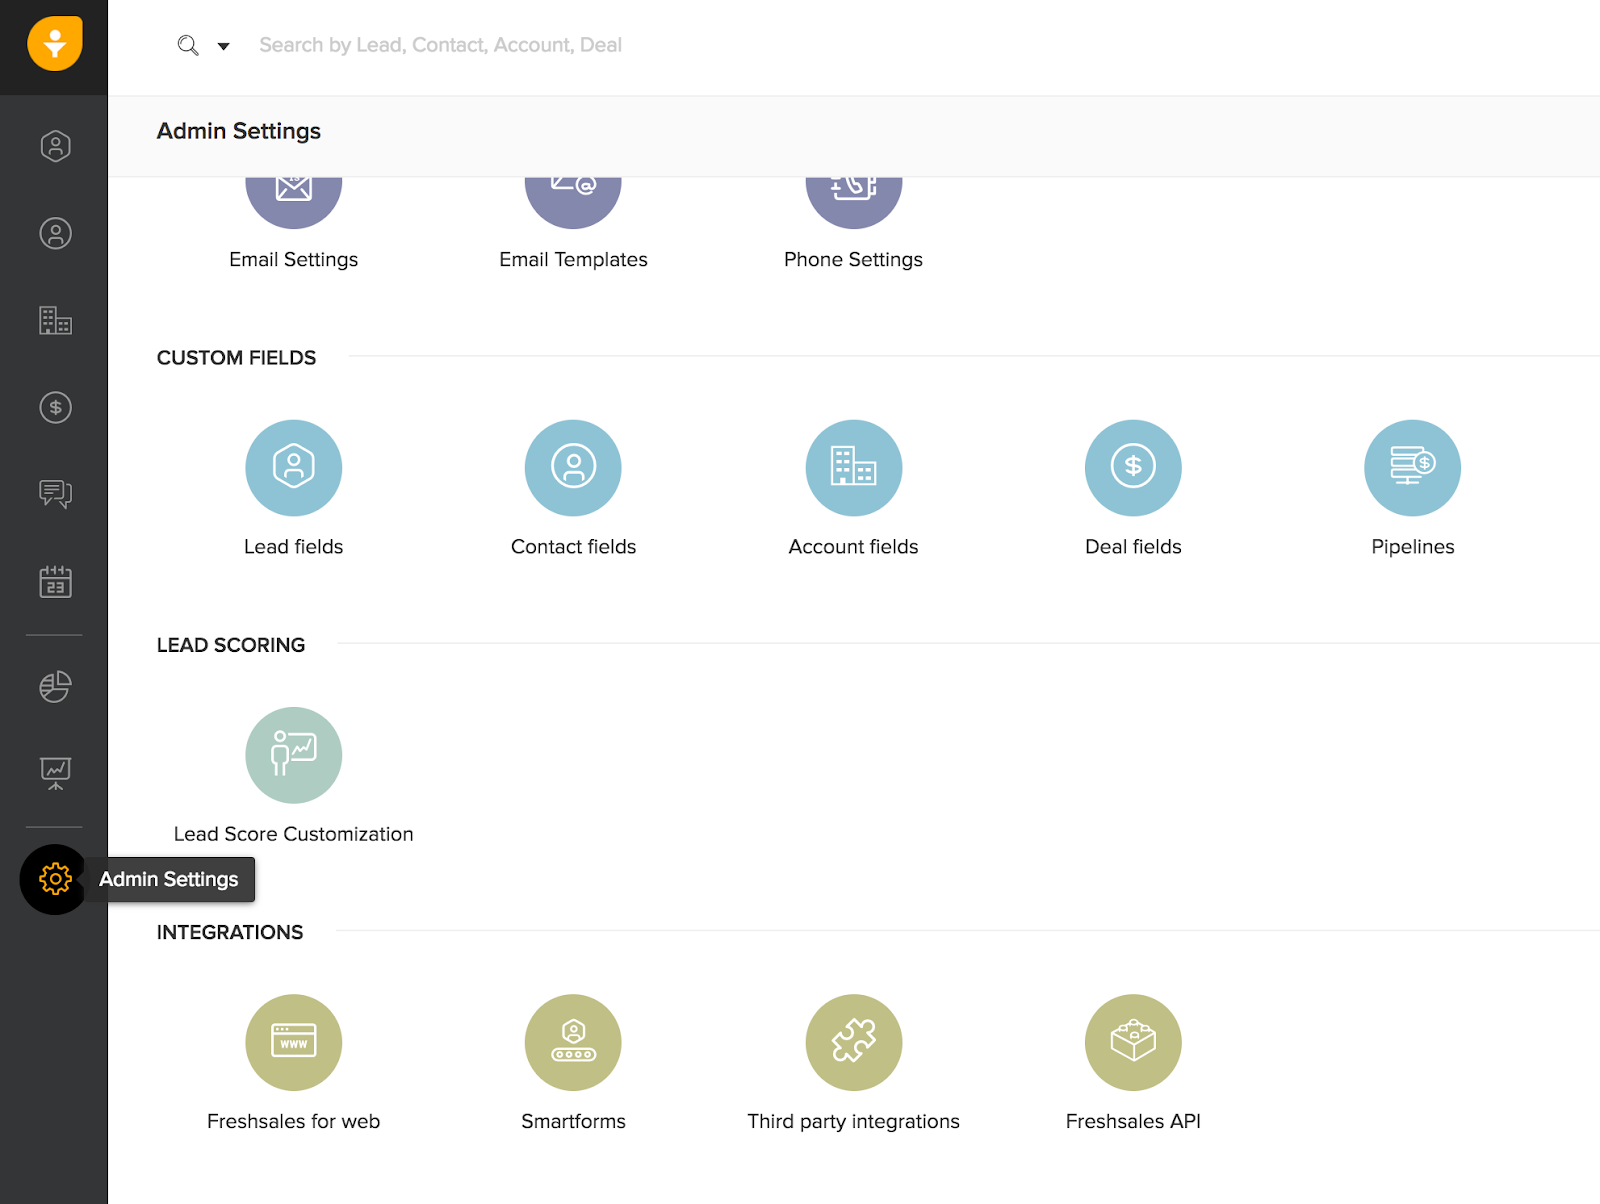Click the Admin Settings gear icon
Image resolution: width=1600 pixels, height=1204 pixels.
pyautogui.click(x=55, y=879)
